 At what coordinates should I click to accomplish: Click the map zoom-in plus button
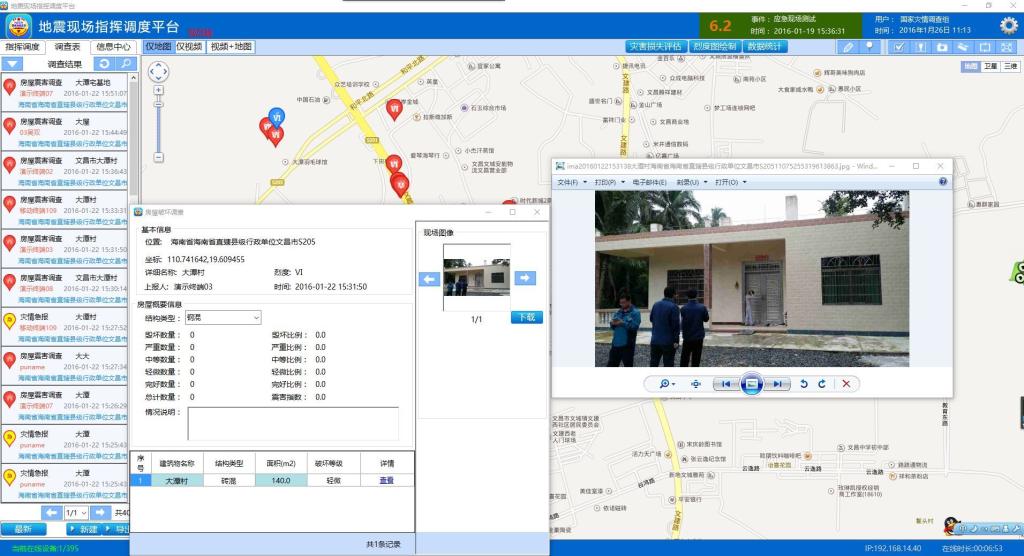click(x=158, y=89)
